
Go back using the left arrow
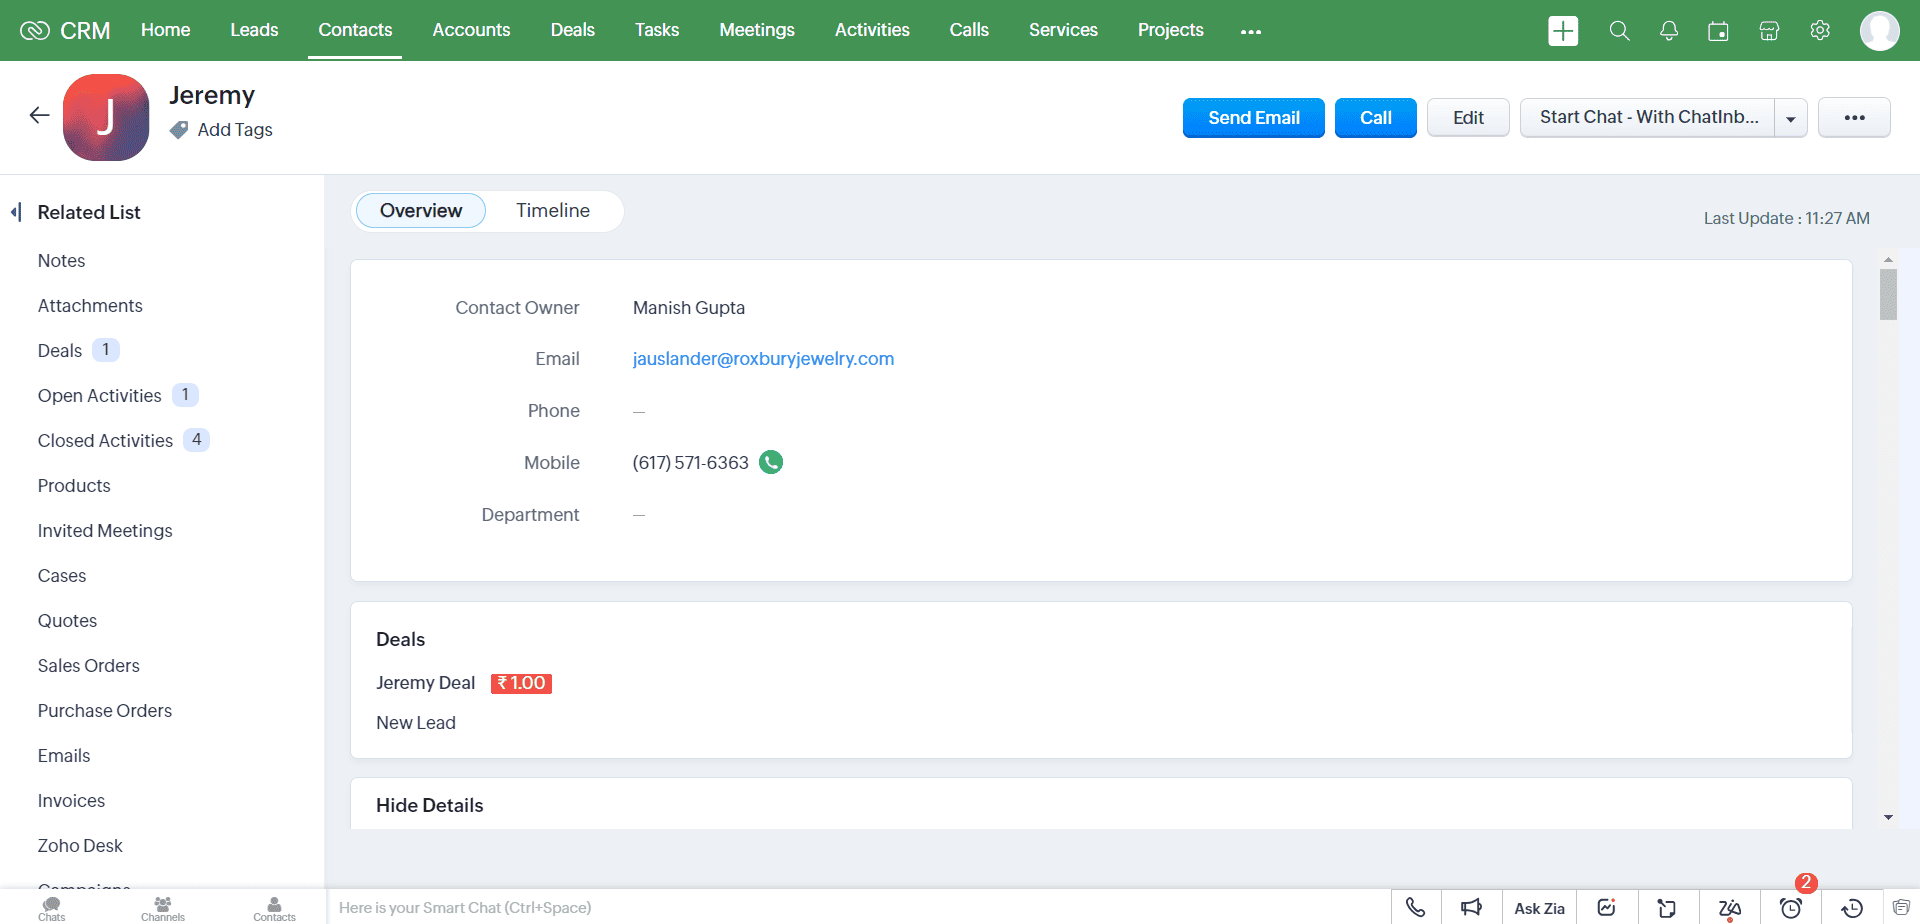[39, 115]
